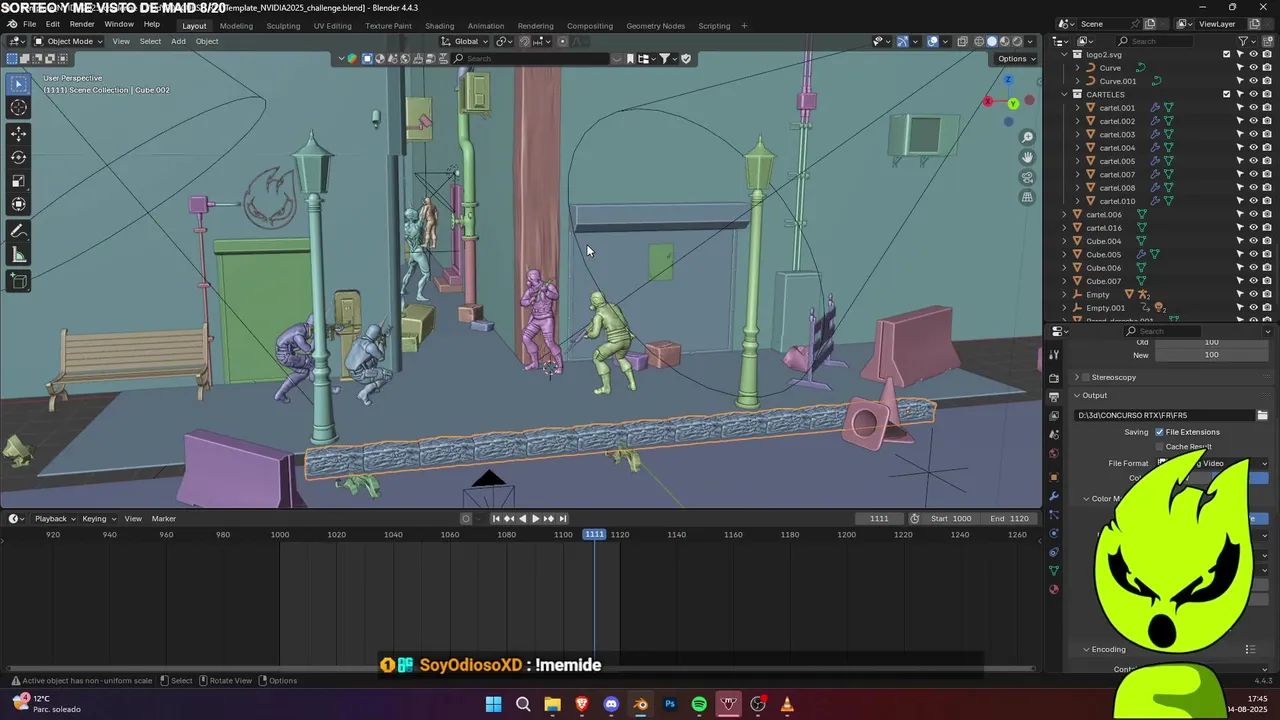The image size is (1280, 720).
Task: Open the Physics properties tab
Action: [x=1054, y=533]
